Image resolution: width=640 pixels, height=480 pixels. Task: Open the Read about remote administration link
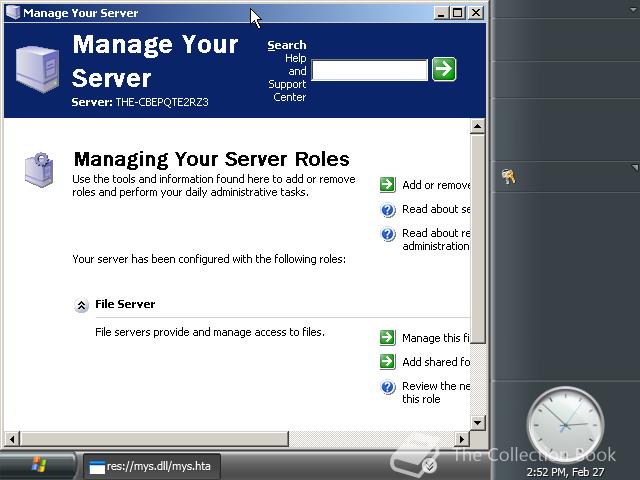click(x=436, y=239)
